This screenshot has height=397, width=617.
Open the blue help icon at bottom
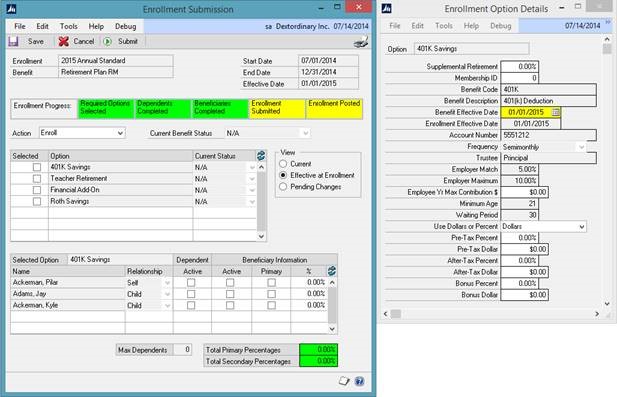(359, 381)
